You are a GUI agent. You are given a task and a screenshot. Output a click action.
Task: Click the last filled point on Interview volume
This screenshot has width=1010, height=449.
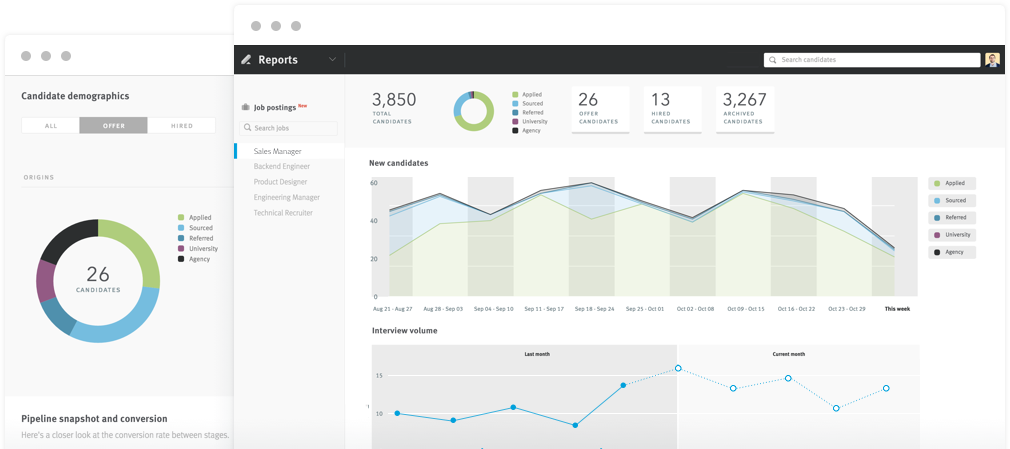(x=623, y=385)
